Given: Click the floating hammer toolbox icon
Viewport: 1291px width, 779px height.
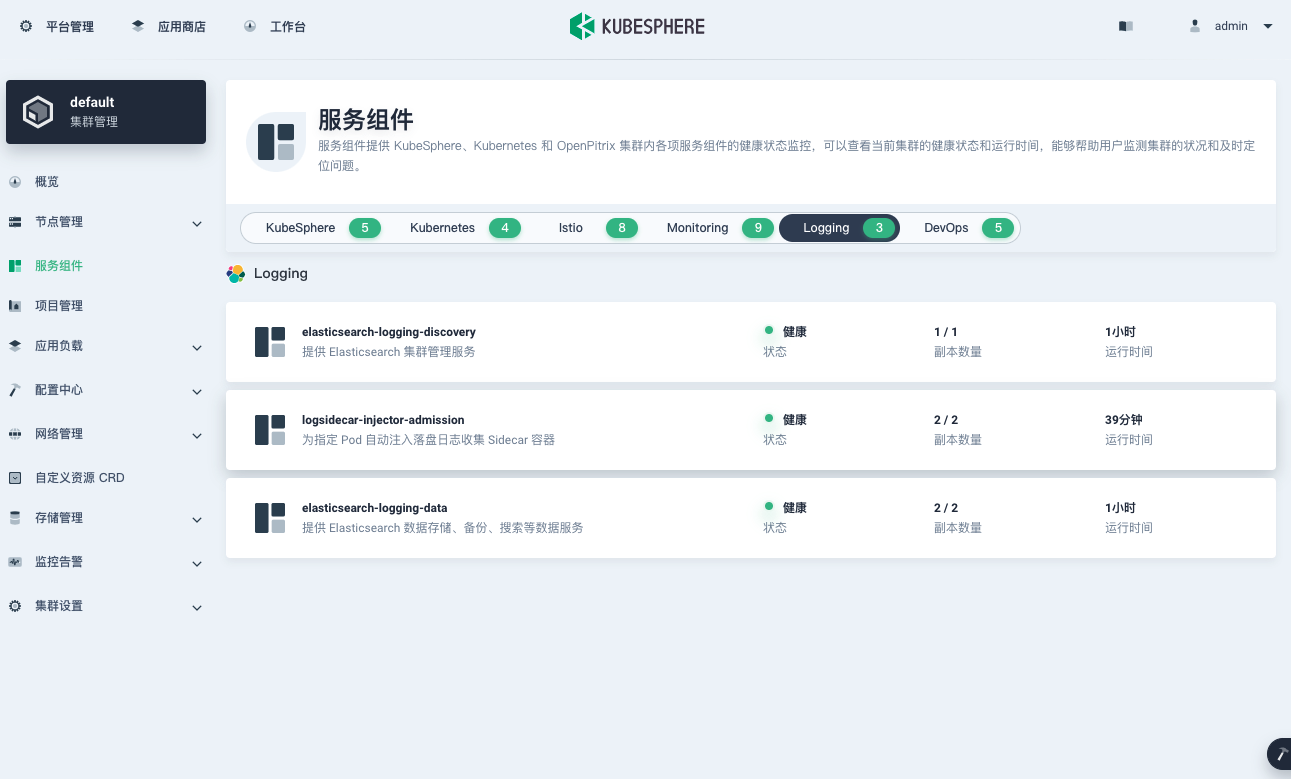Looking at the screenshot, I should pos(1279,755).
